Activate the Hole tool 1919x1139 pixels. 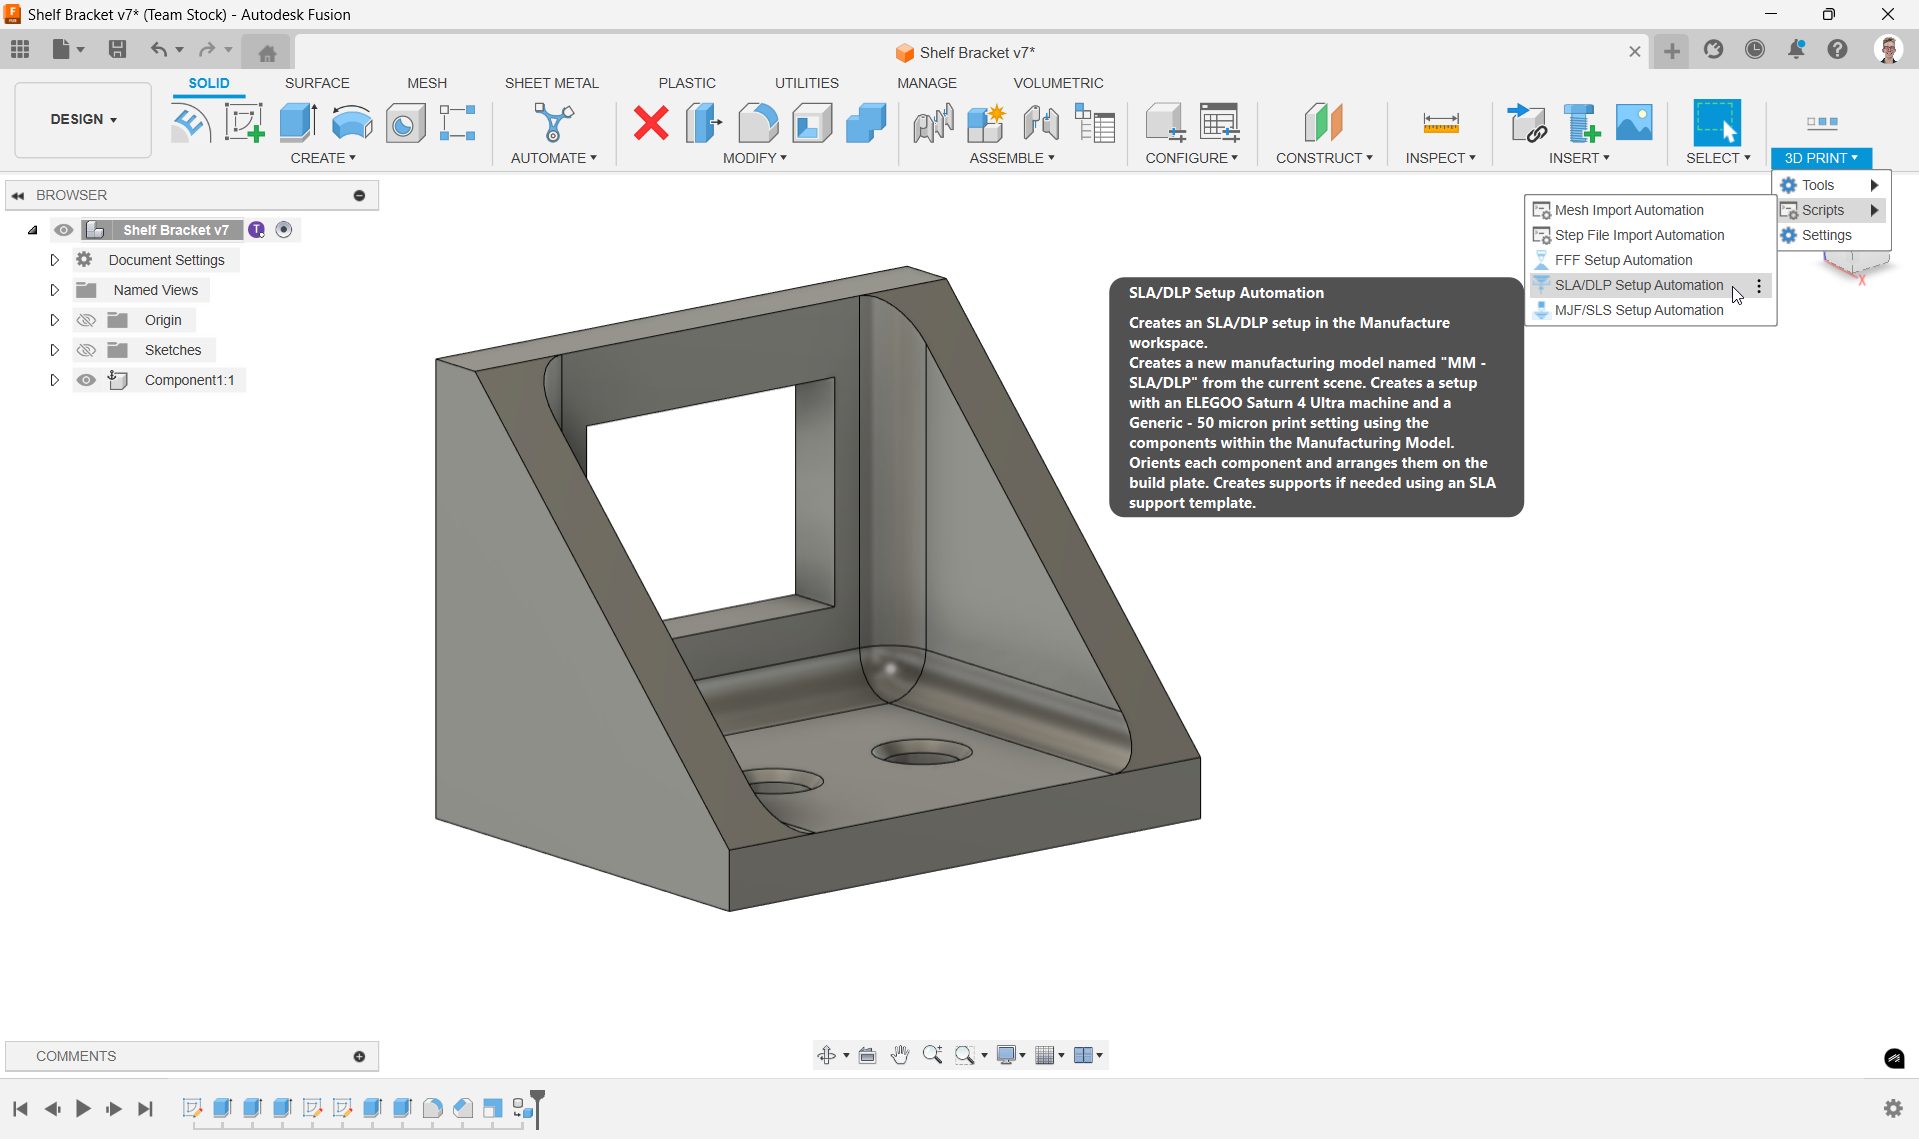coord(405,123)
